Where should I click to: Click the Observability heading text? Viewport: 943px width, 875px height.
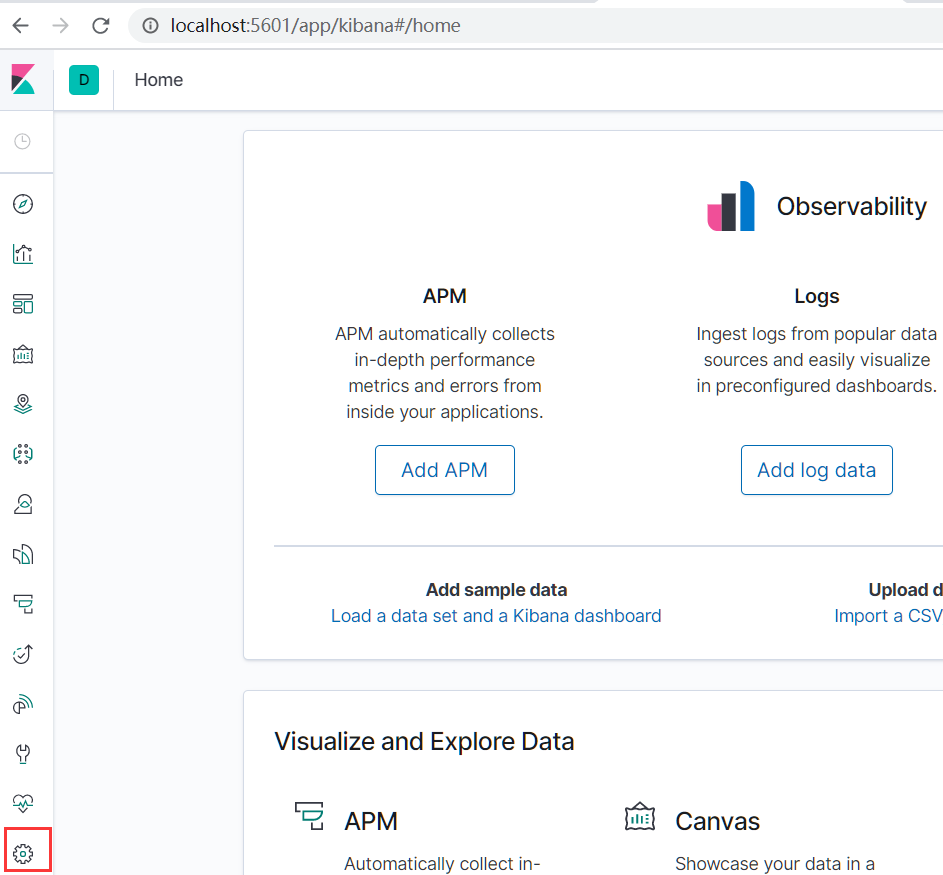click(x=852, y=206)
